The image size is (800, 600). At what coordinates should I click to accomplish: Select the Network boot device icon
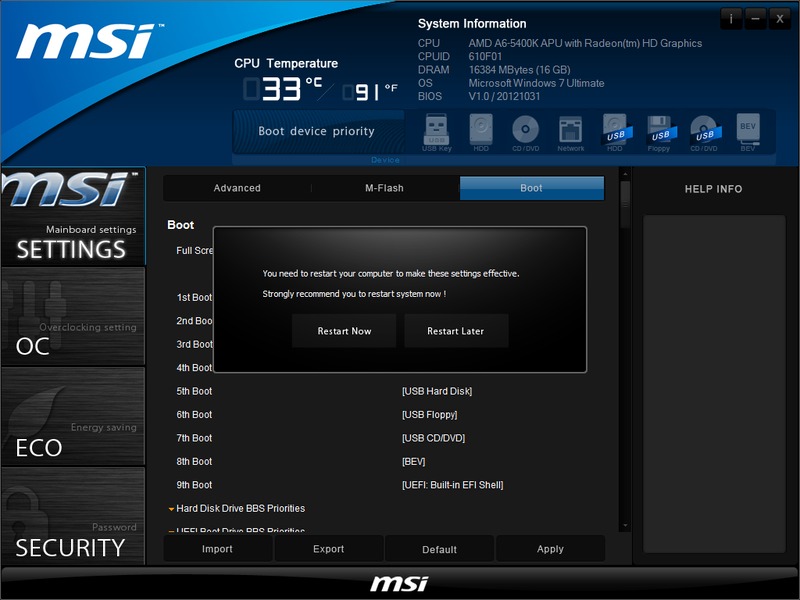tap(570, 131)
